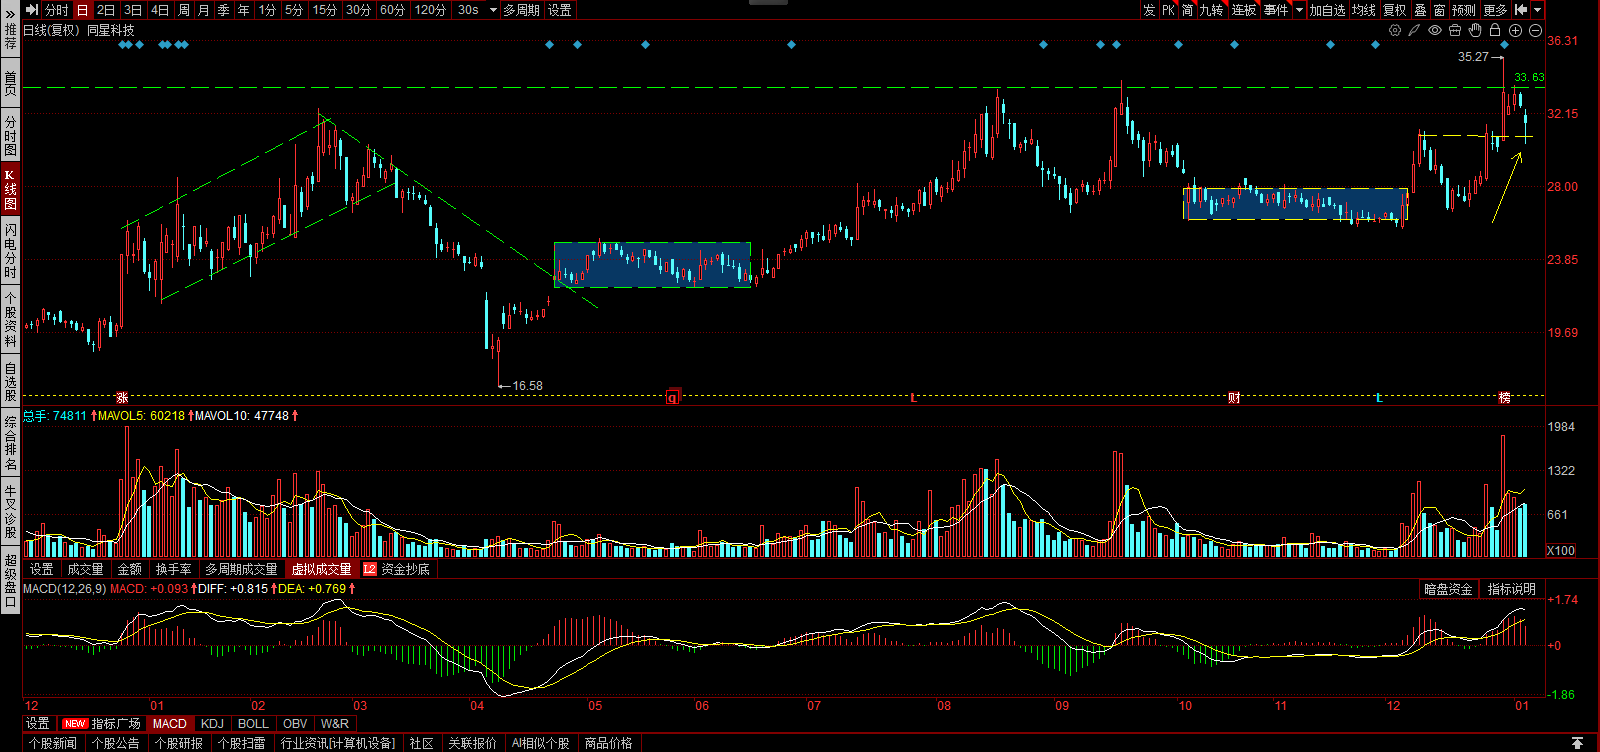Image resolution: width=1600 pixels, height=752 pixels.
Task: Click 暗盘资金 button in MACD panel
Action: 1448,589
